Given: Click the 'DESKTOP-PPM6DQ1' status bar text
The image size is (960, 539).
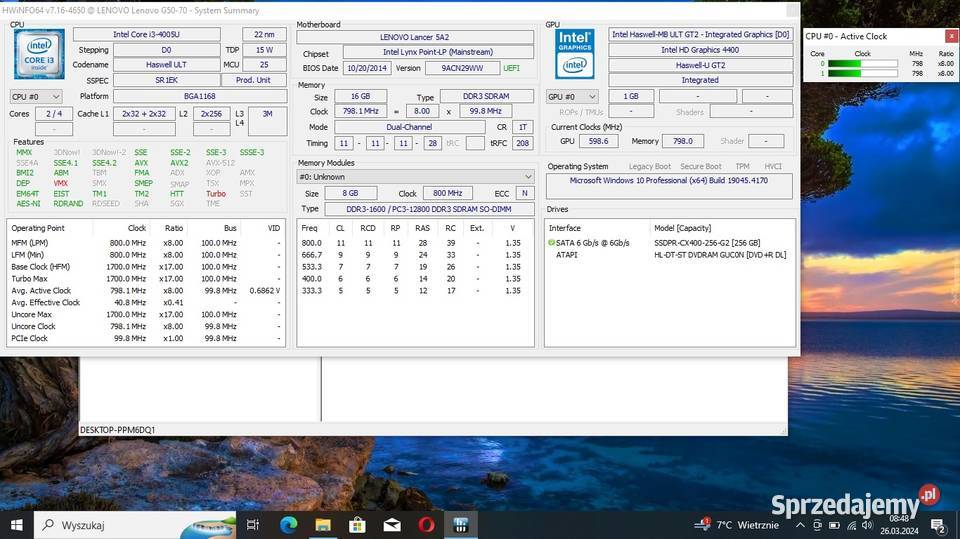Looking at the screenshot, I should [117, 430].
